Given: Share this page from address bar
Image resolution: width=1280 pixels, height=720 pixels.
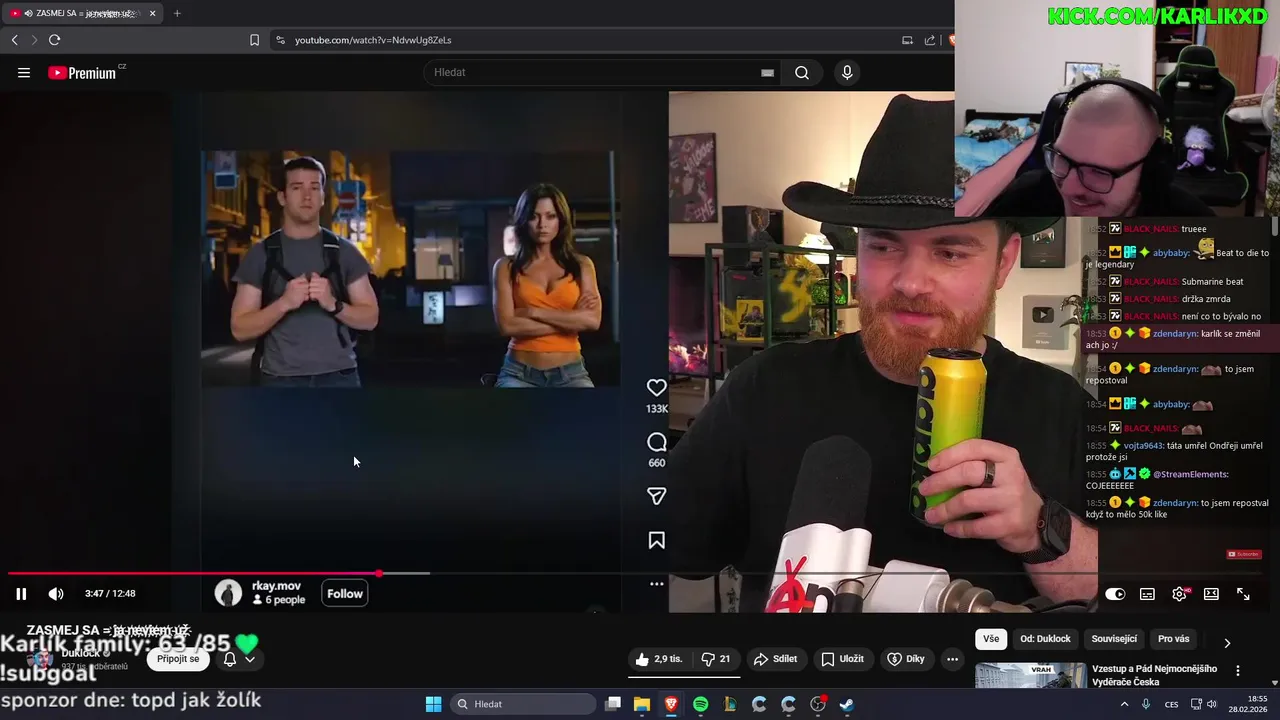Looking at the screenshot, I should [930, 40].
